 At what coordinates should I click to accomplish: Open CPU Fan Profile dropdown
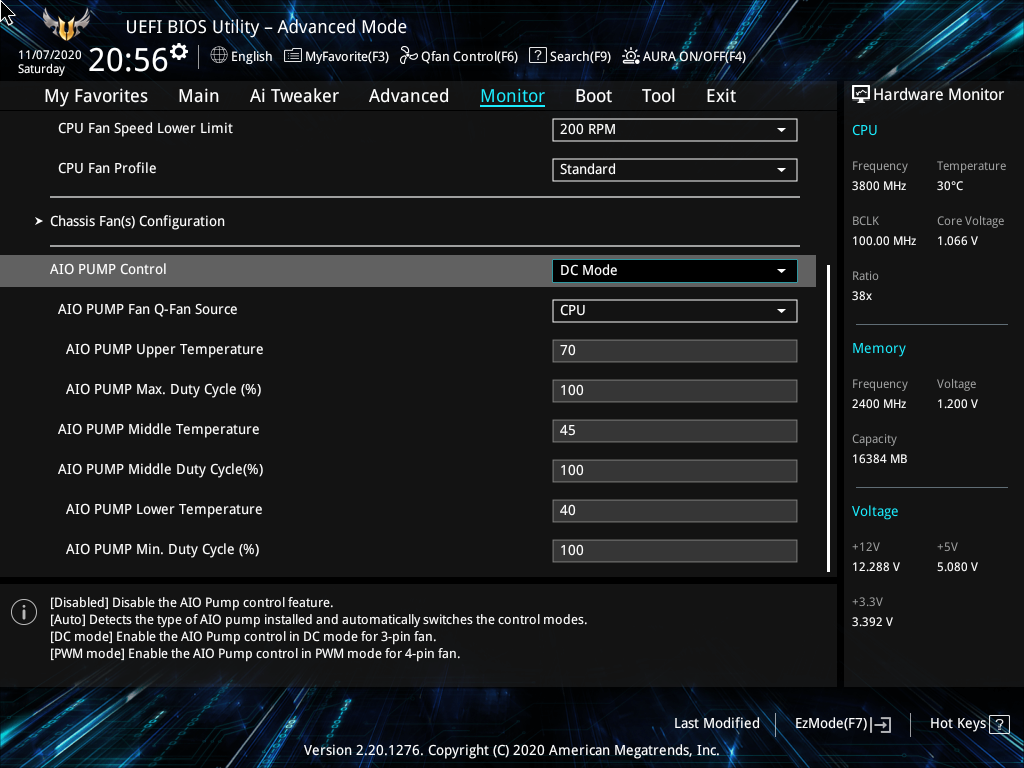click(675, 169)
